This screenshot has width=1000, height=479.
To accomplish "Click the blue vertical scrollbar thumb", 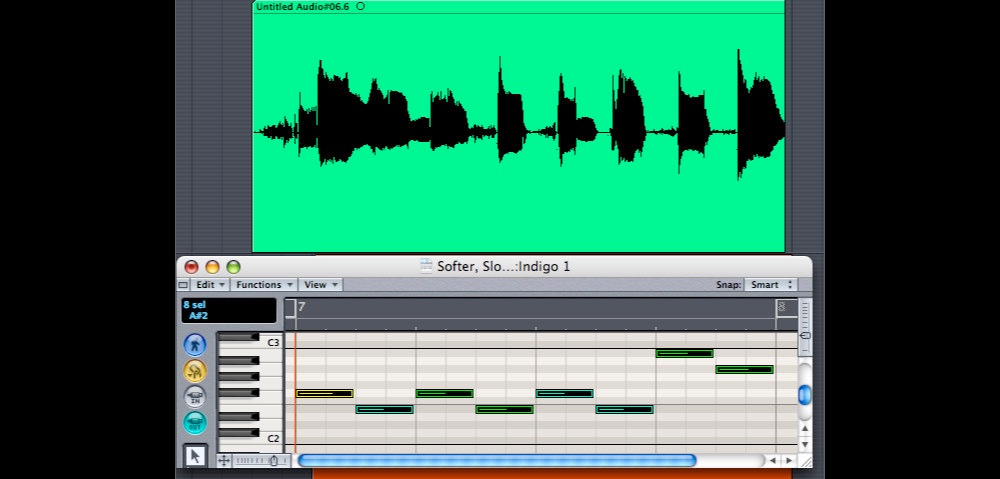I will (805, 395).
